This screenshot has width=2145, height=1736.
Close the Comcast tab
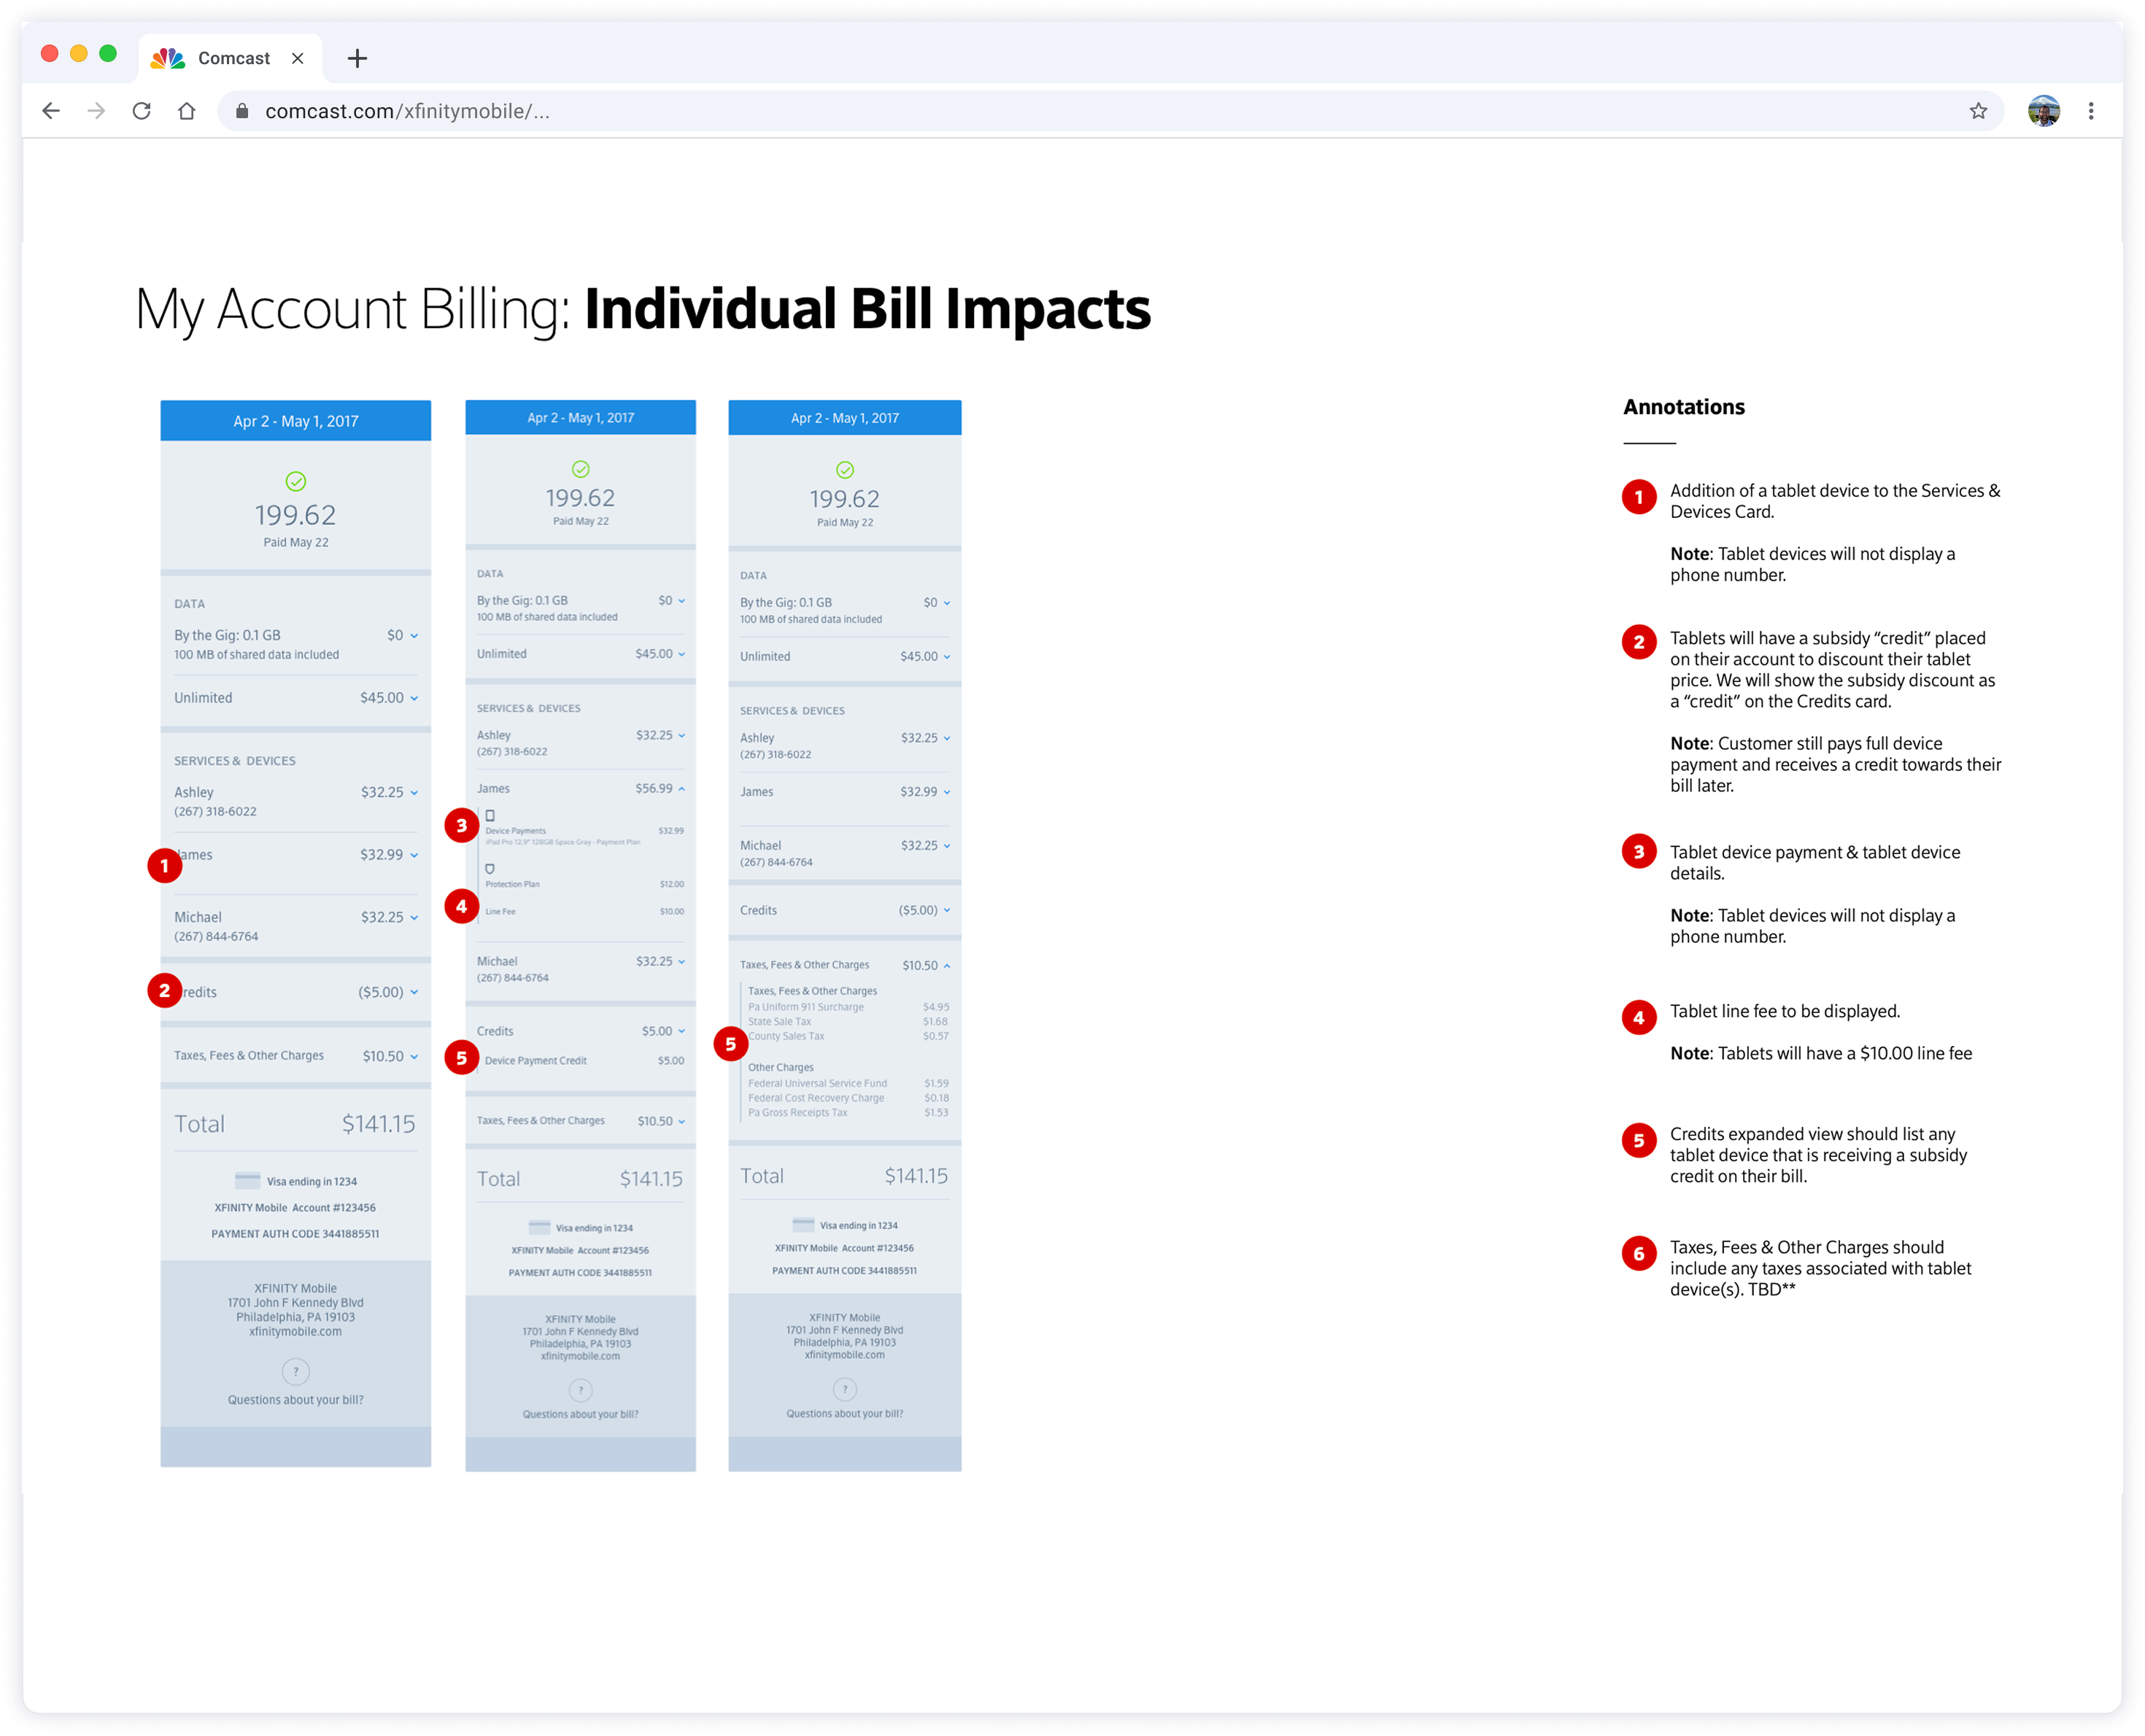coord(298,59)
